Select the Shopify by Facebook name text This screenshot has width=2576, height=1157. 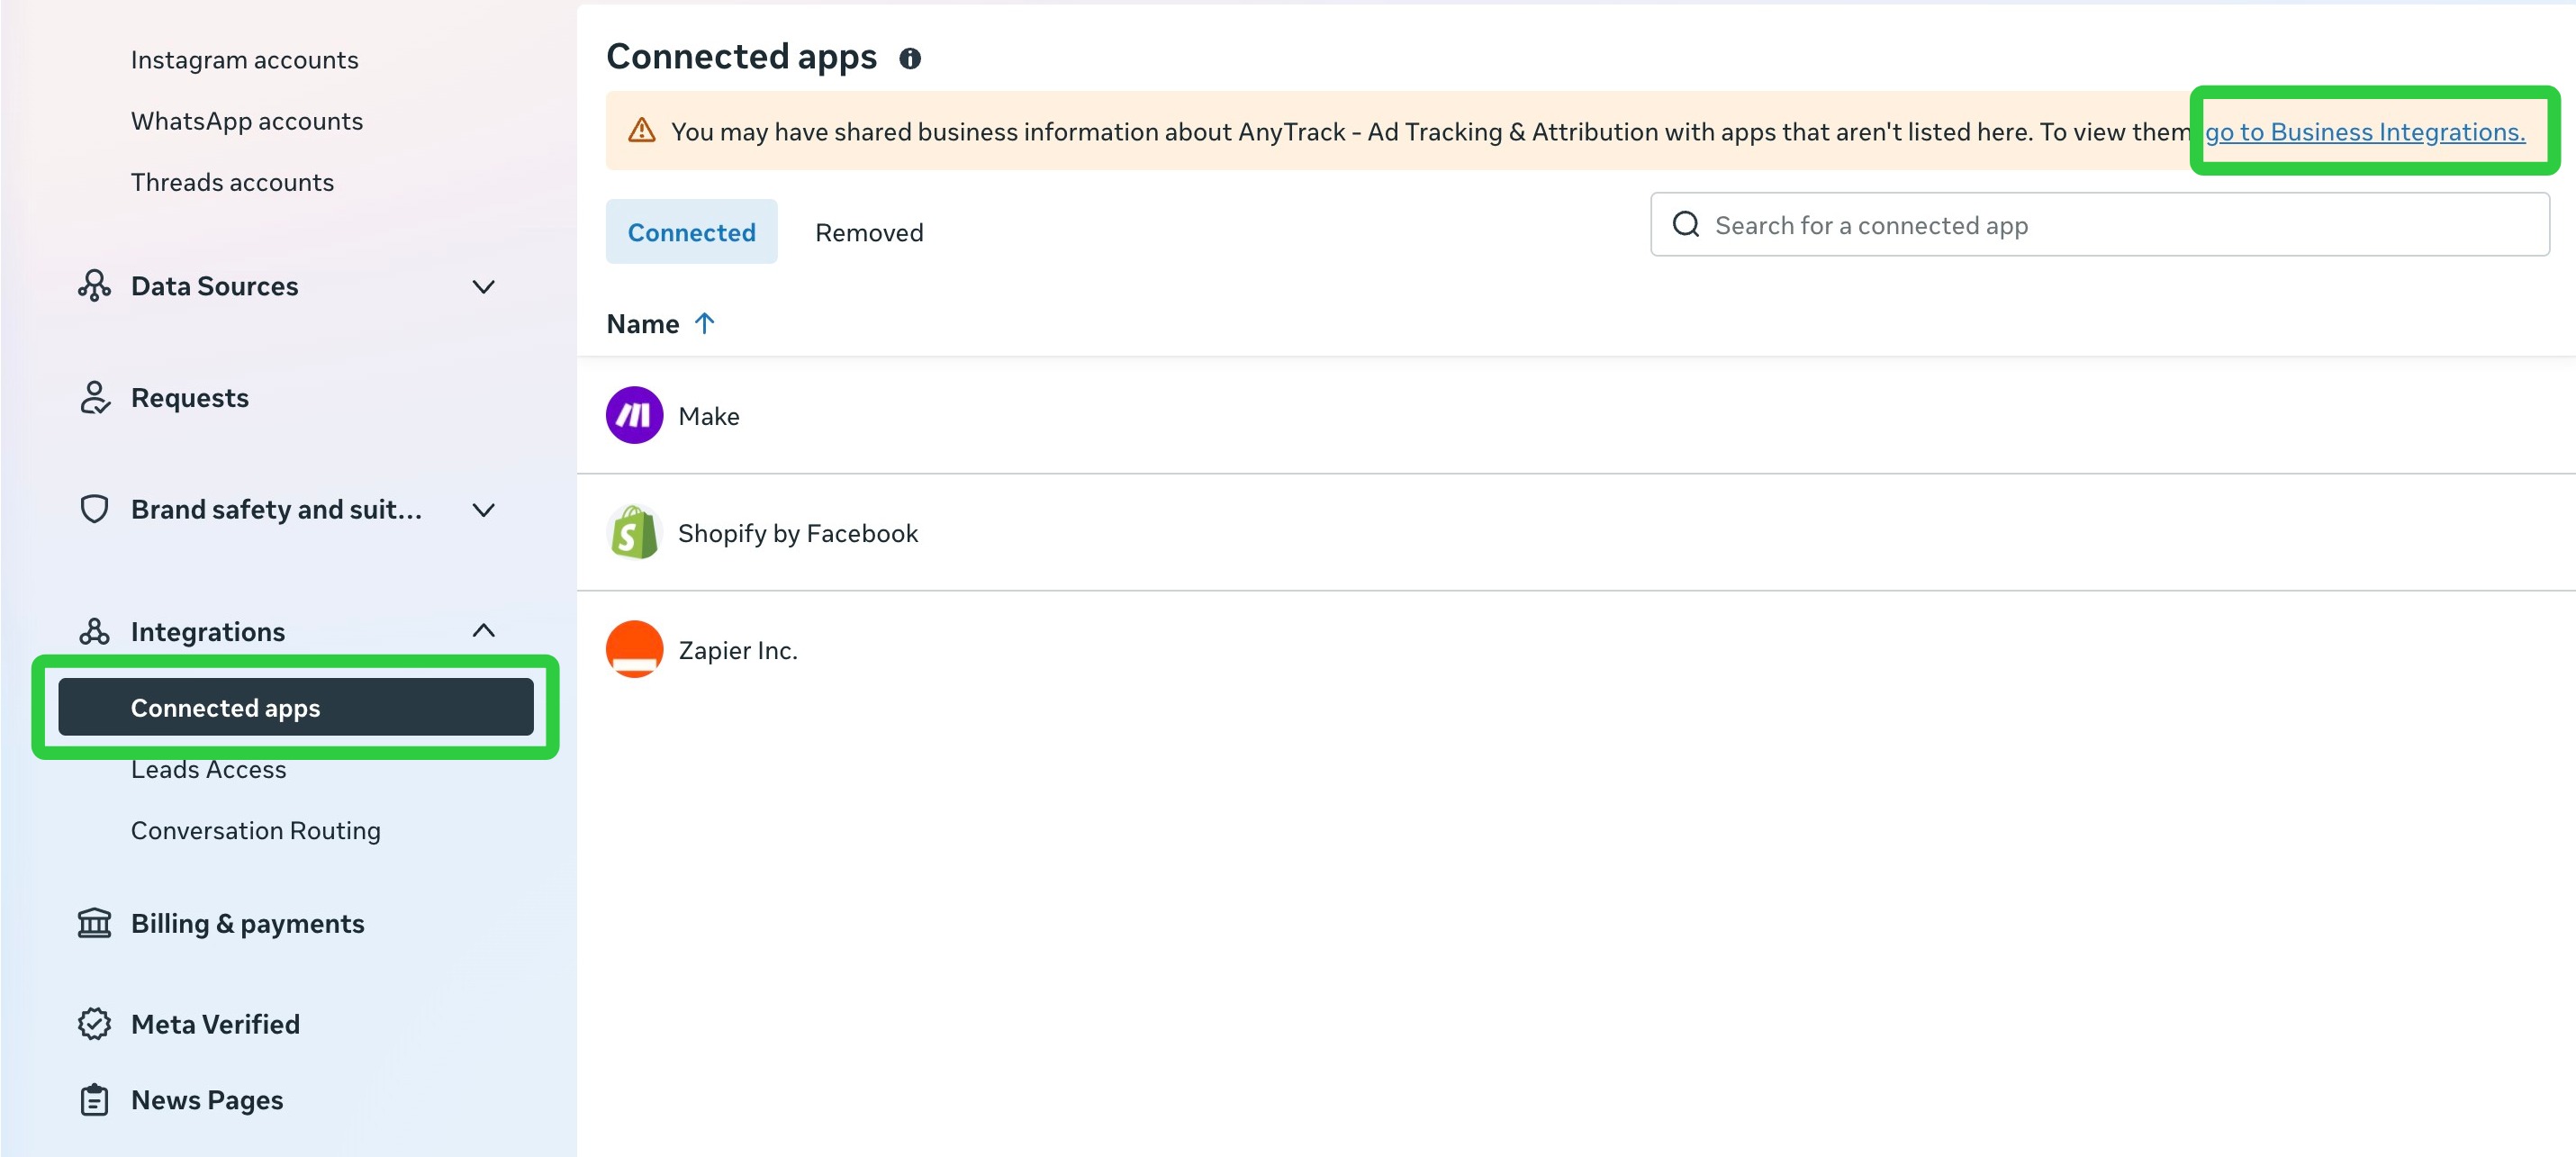pos(797,533)
